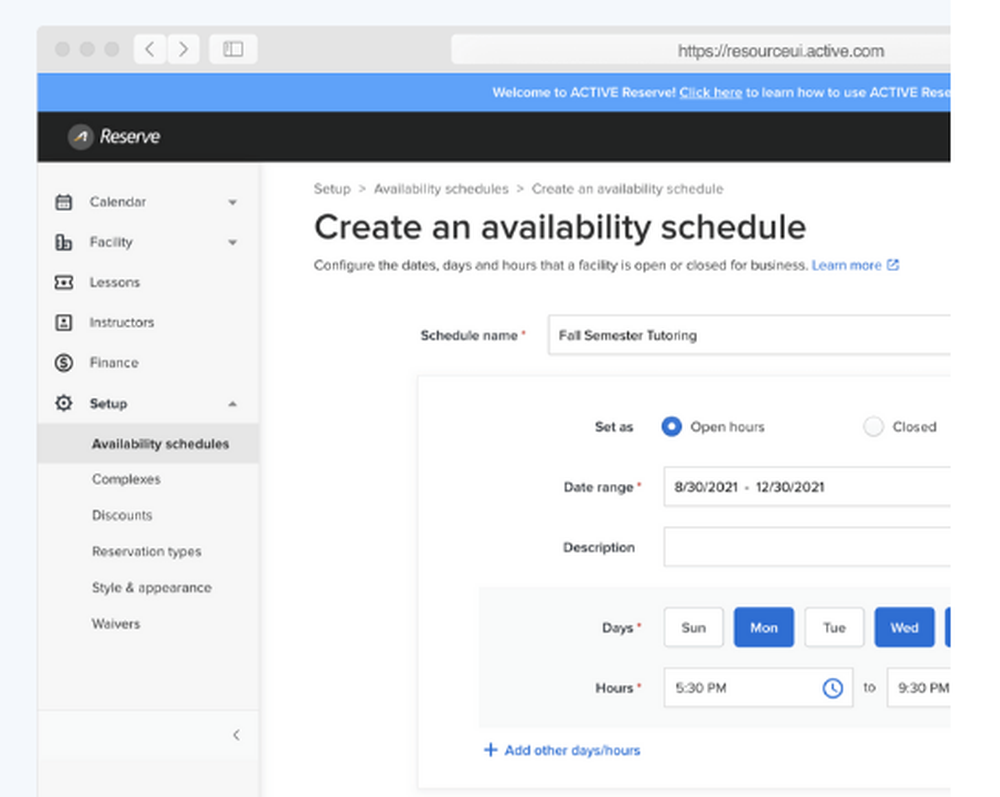Toggle the Mon day button
This screenshot has width=1000, height=797.
(764, 627)
